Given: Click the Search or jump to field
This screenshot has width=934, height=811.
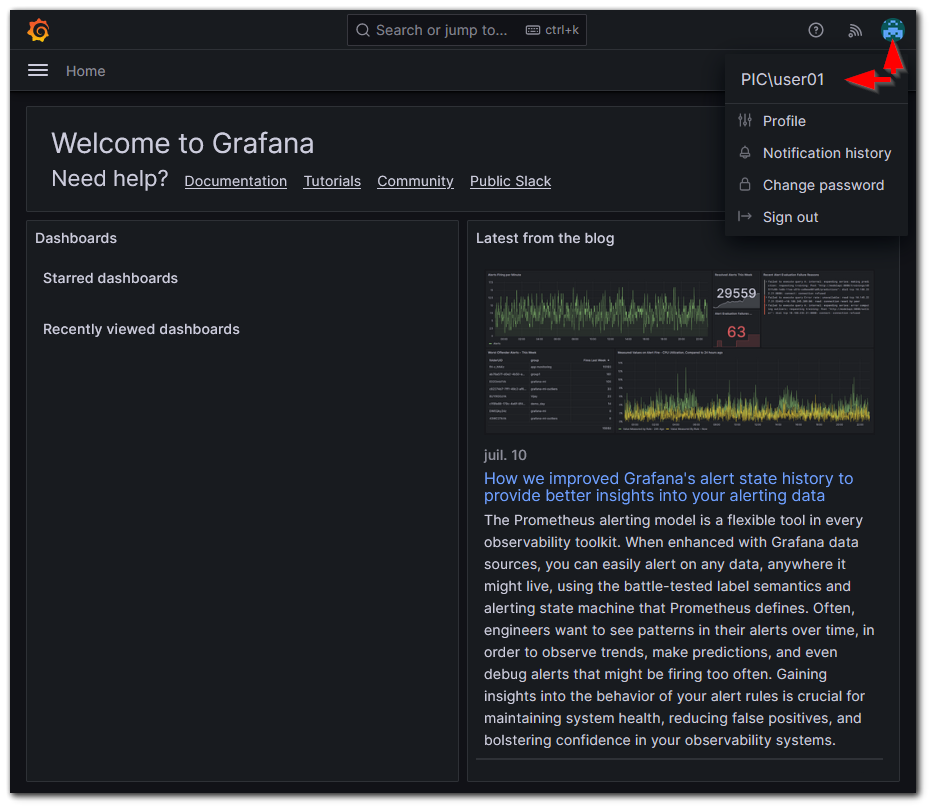Looking at the screenshot, I should (x=466, y=30).
